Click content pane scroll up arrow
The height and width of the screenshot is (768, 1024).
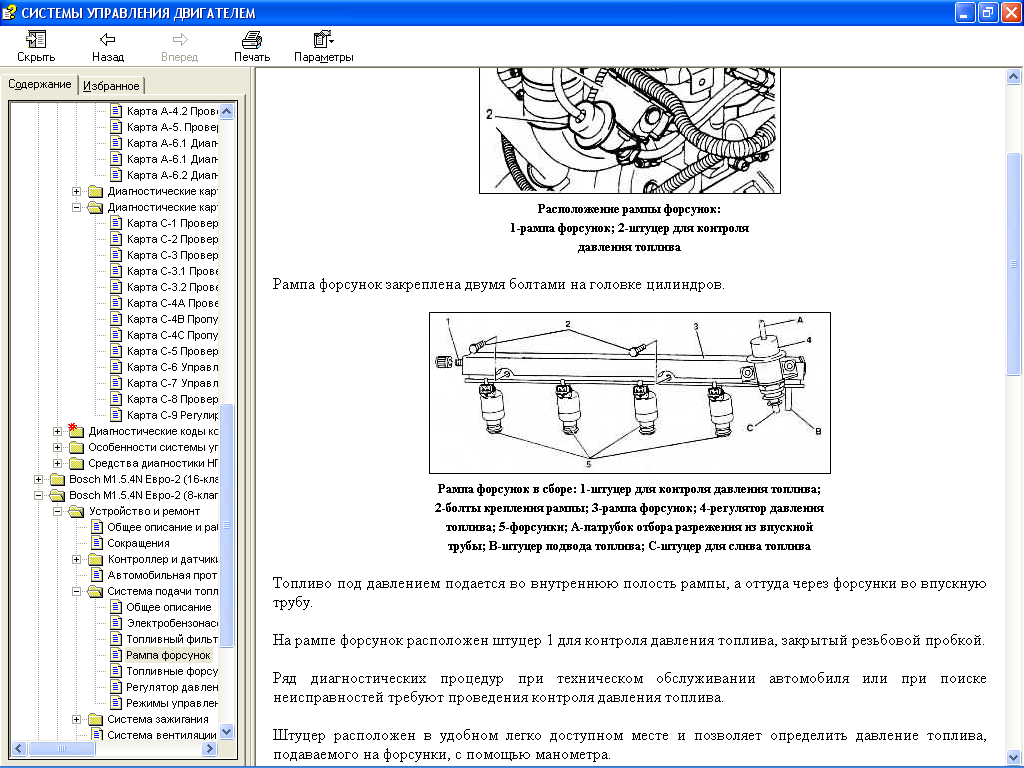1013,77
